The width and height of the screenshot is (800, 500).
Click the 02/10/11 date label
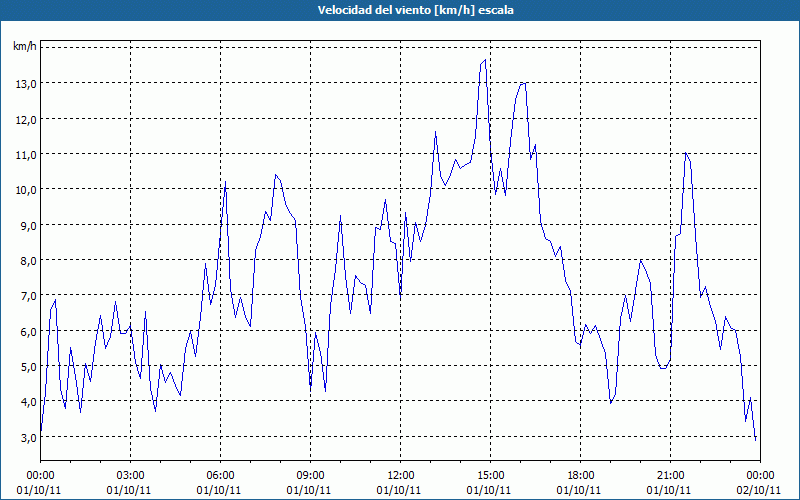(x=760, y=490)
